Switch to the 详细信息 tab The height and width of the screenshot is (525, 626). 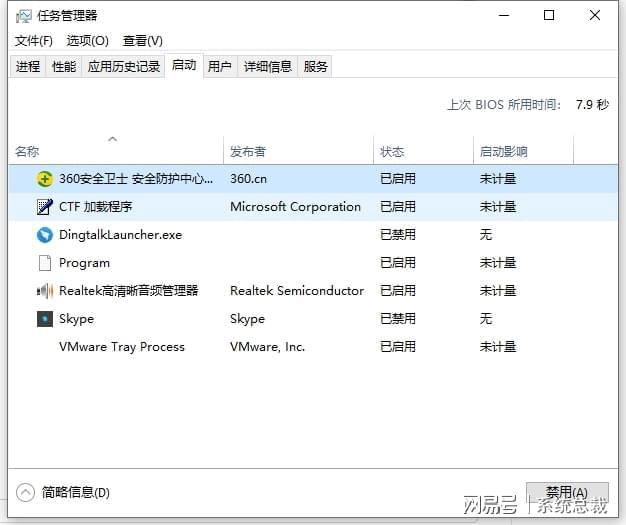click(x=268, y=66)
